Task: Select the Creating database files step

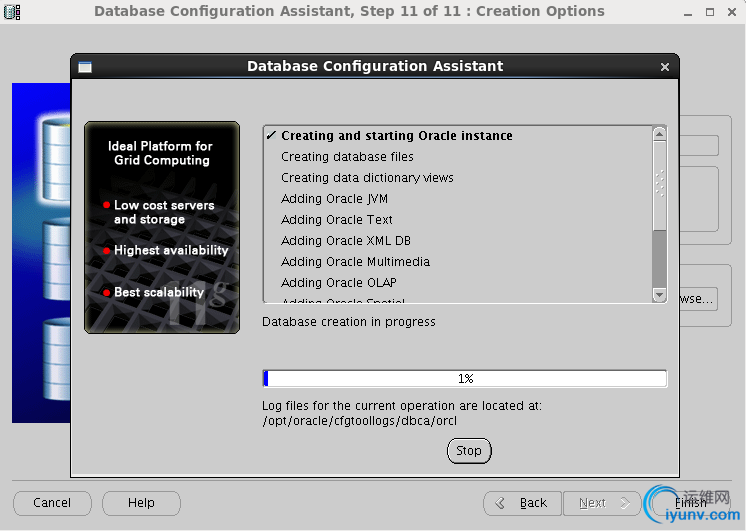Action: click(347, 157)
